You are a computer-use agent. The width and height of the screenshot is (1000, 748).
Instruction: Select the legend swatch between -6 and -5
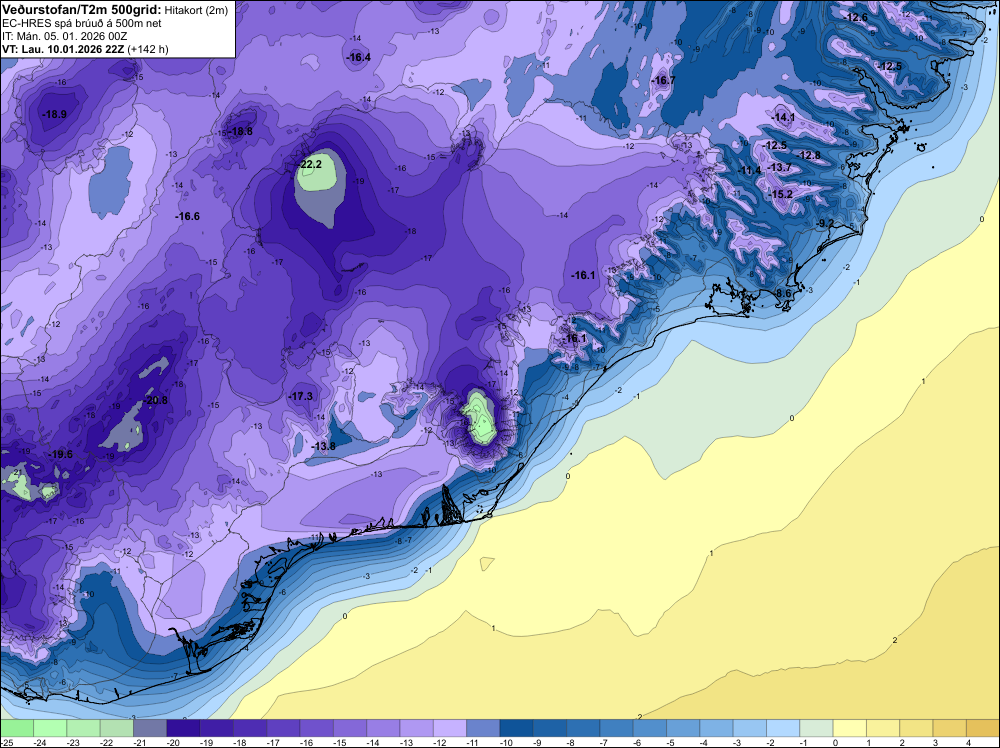(650, 728)
